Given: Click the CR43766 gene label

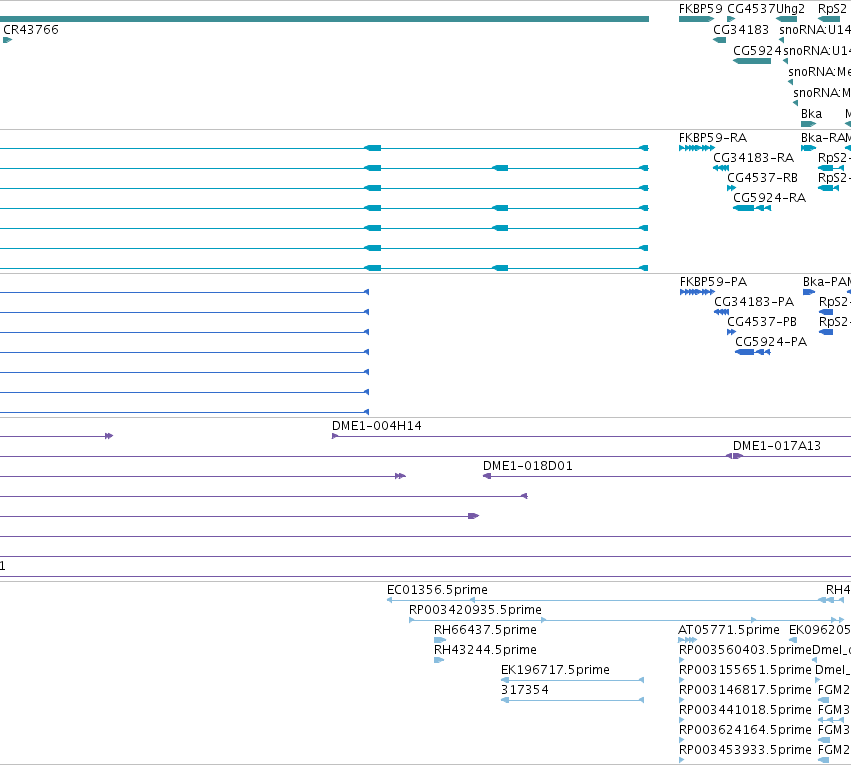Looking at the screenshot, I should click(31, 30).
